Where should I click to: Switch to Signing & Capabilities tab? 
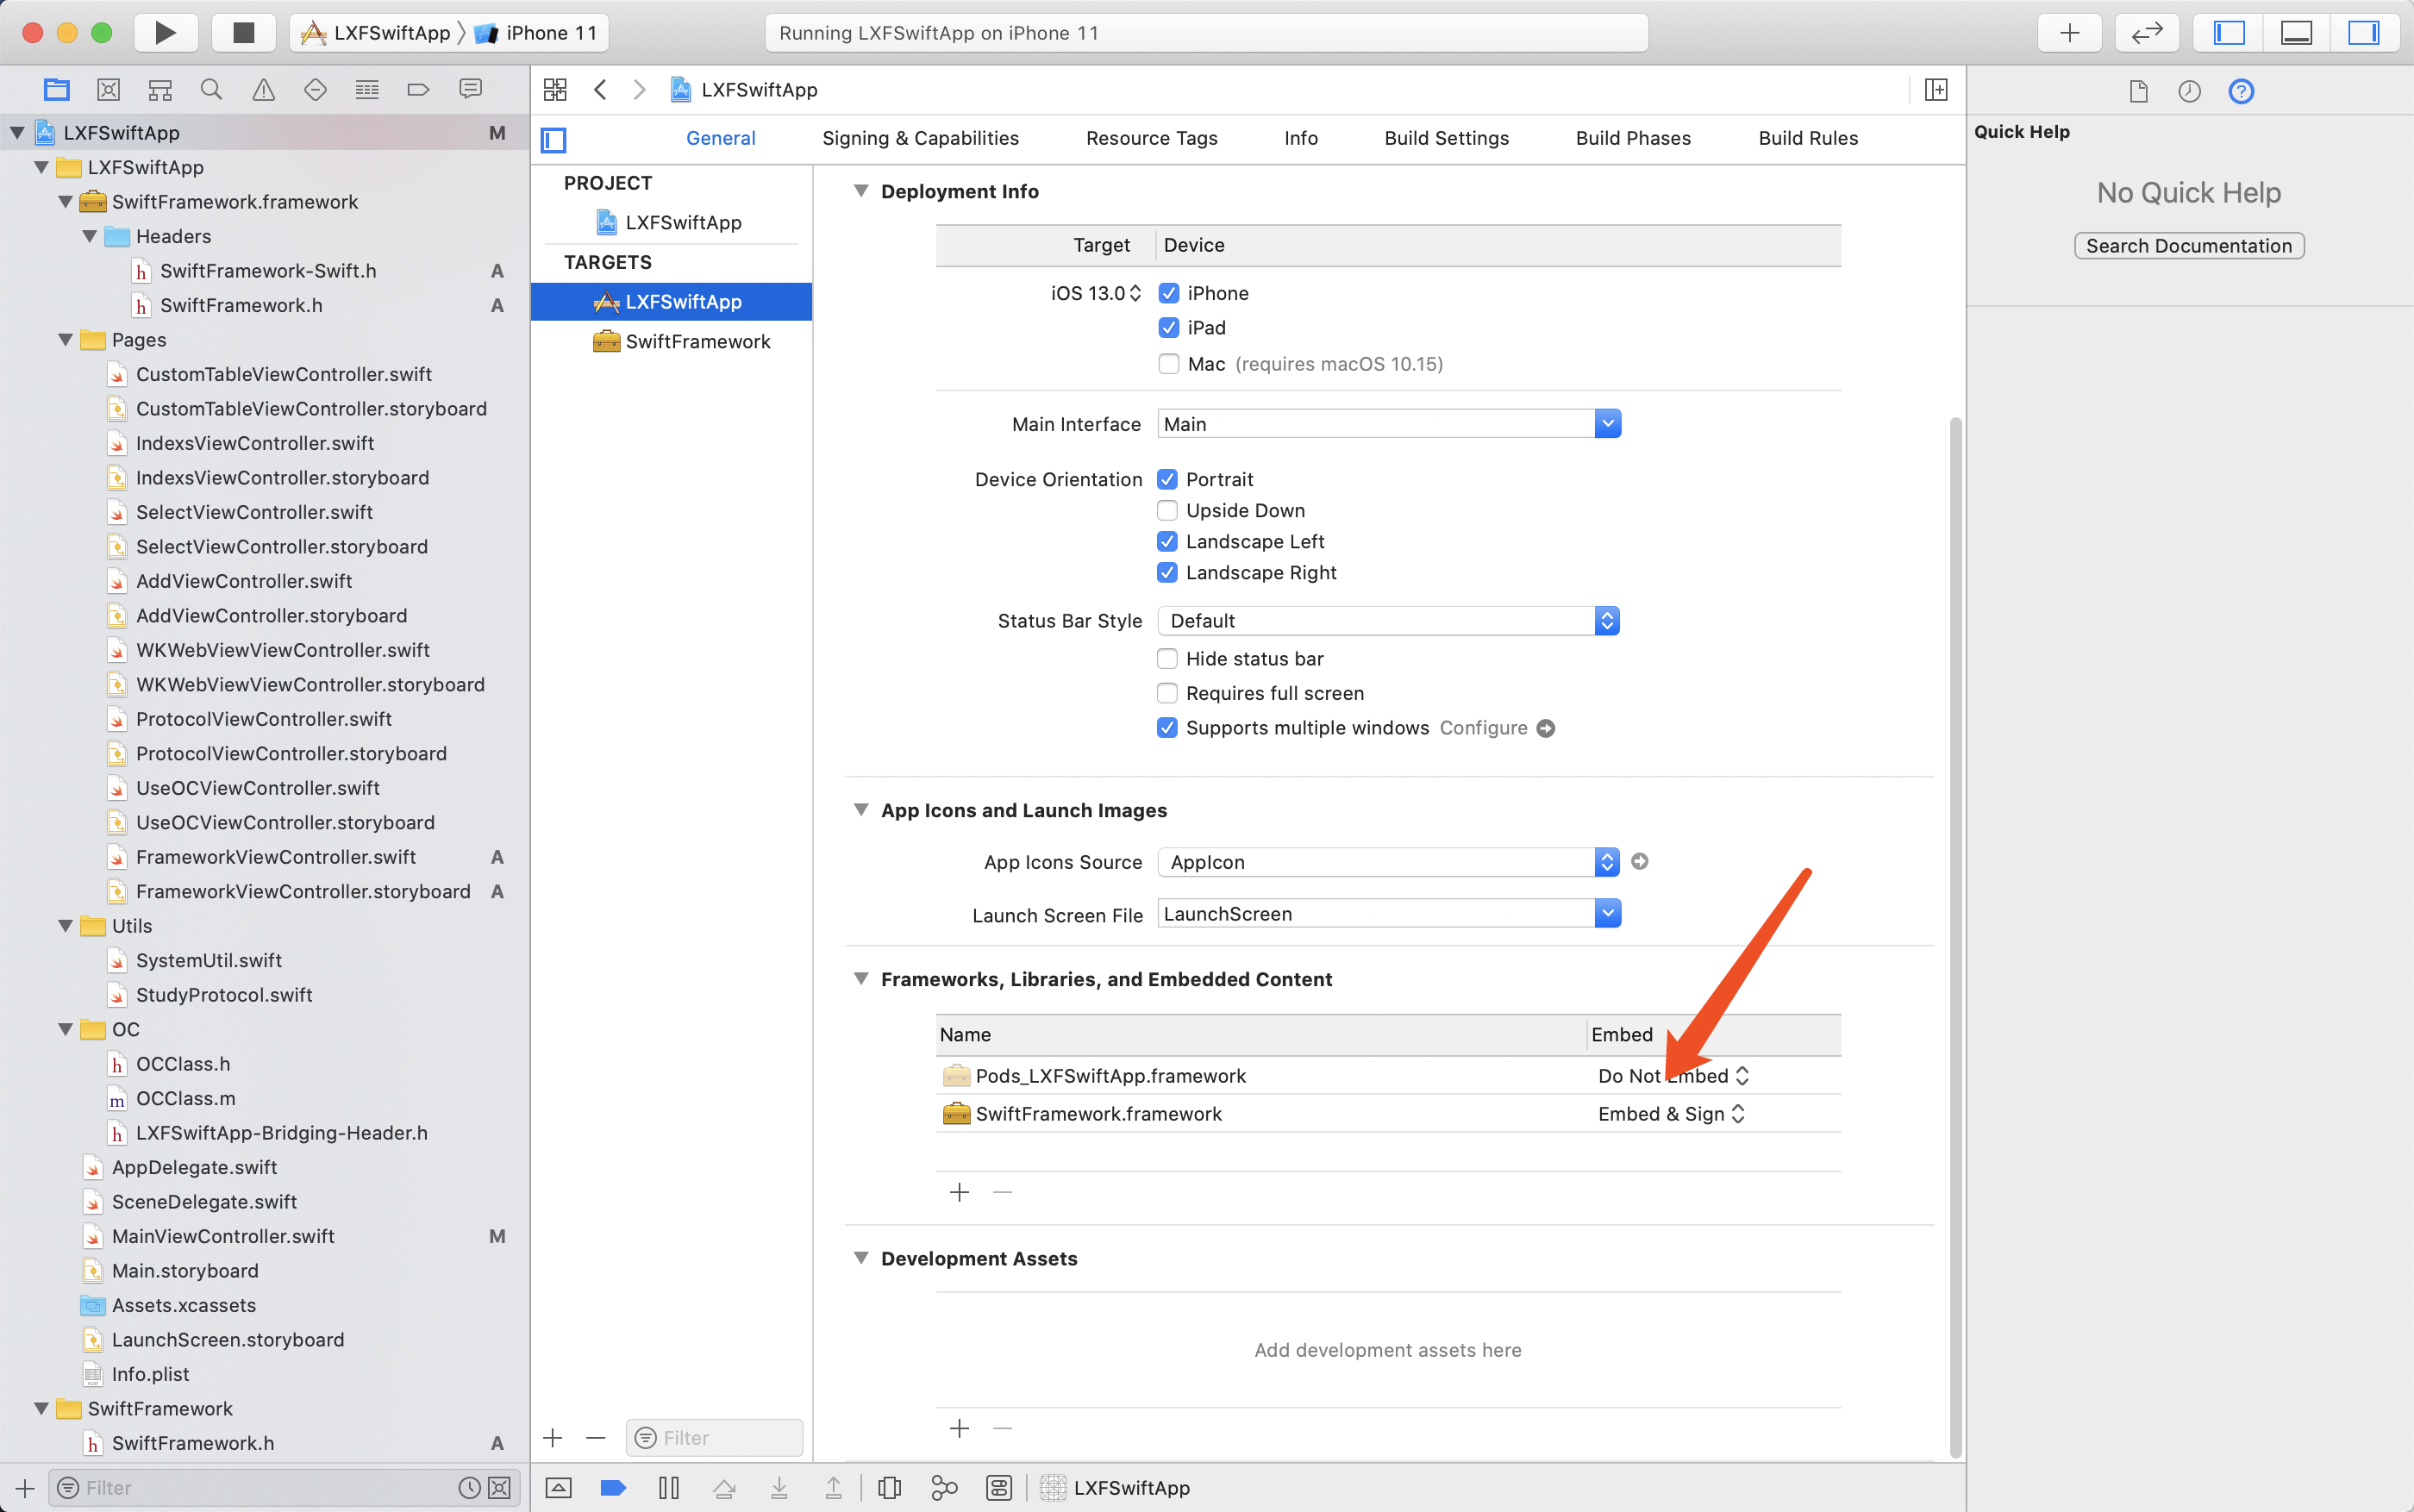(920, 138)
